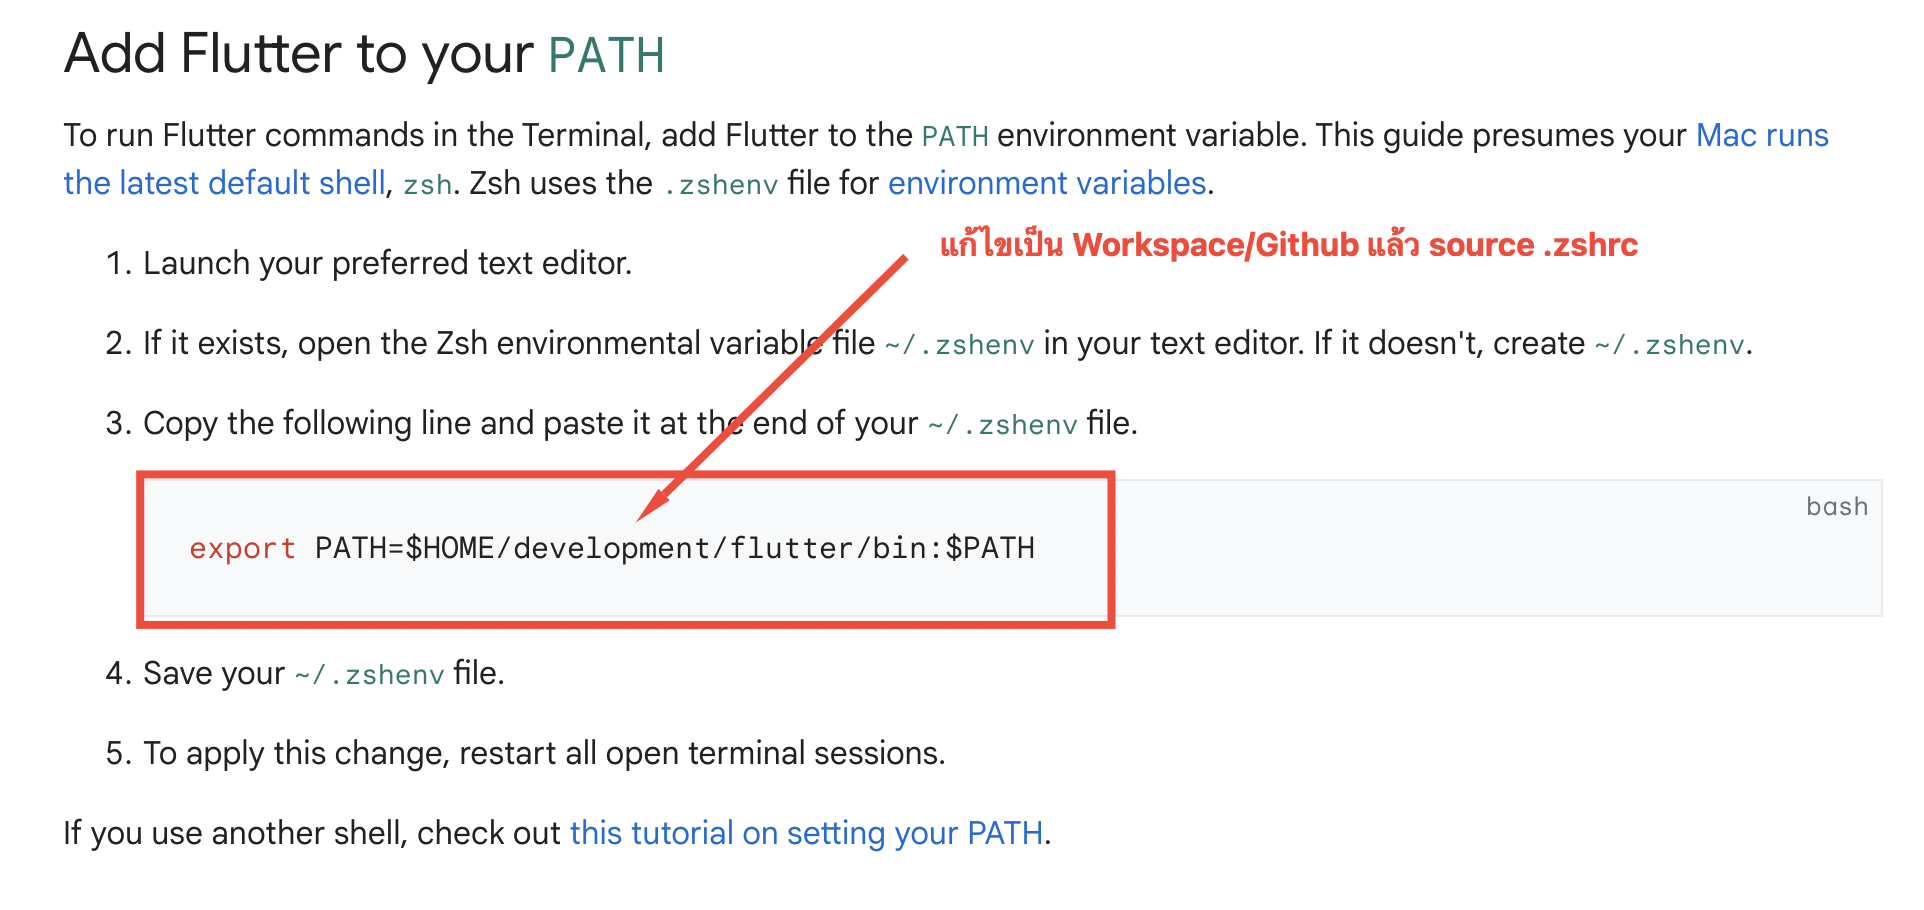Open the 'environment variables' link
Screen dimensions: 1924x910
coord(1047,183)
